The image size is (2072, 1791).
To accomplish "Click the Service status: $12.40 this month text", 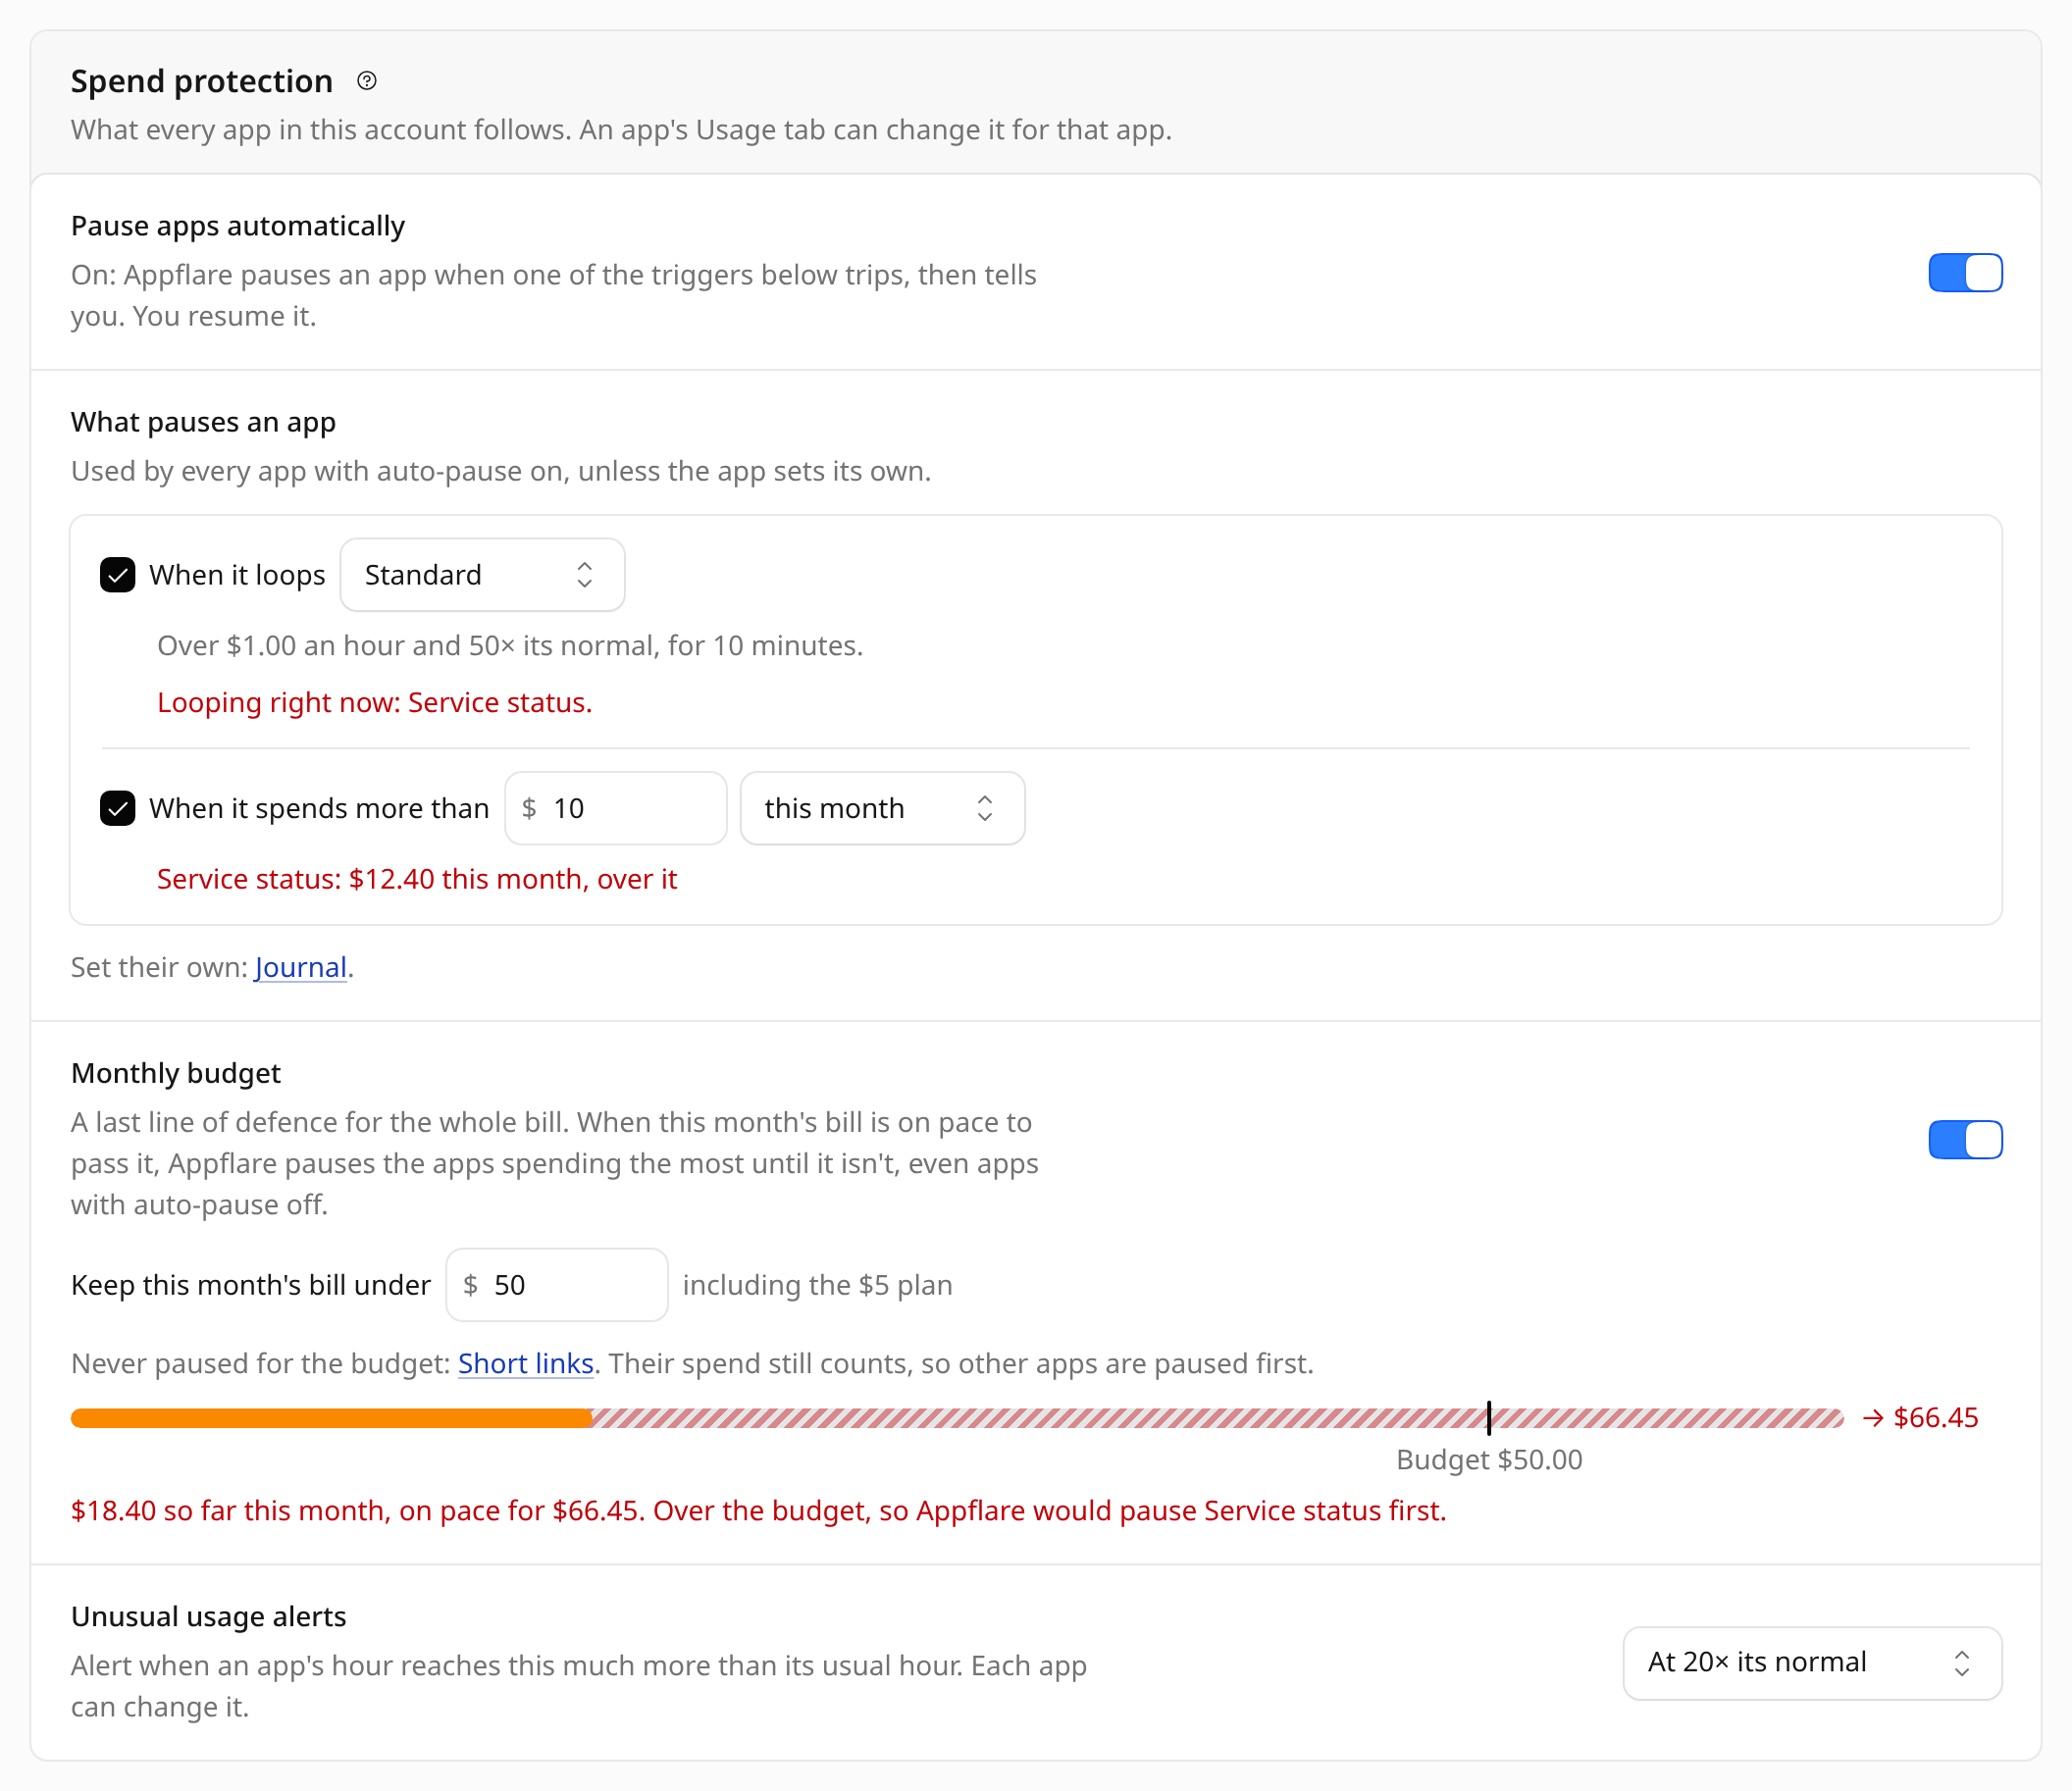I will tap(416, 879).
